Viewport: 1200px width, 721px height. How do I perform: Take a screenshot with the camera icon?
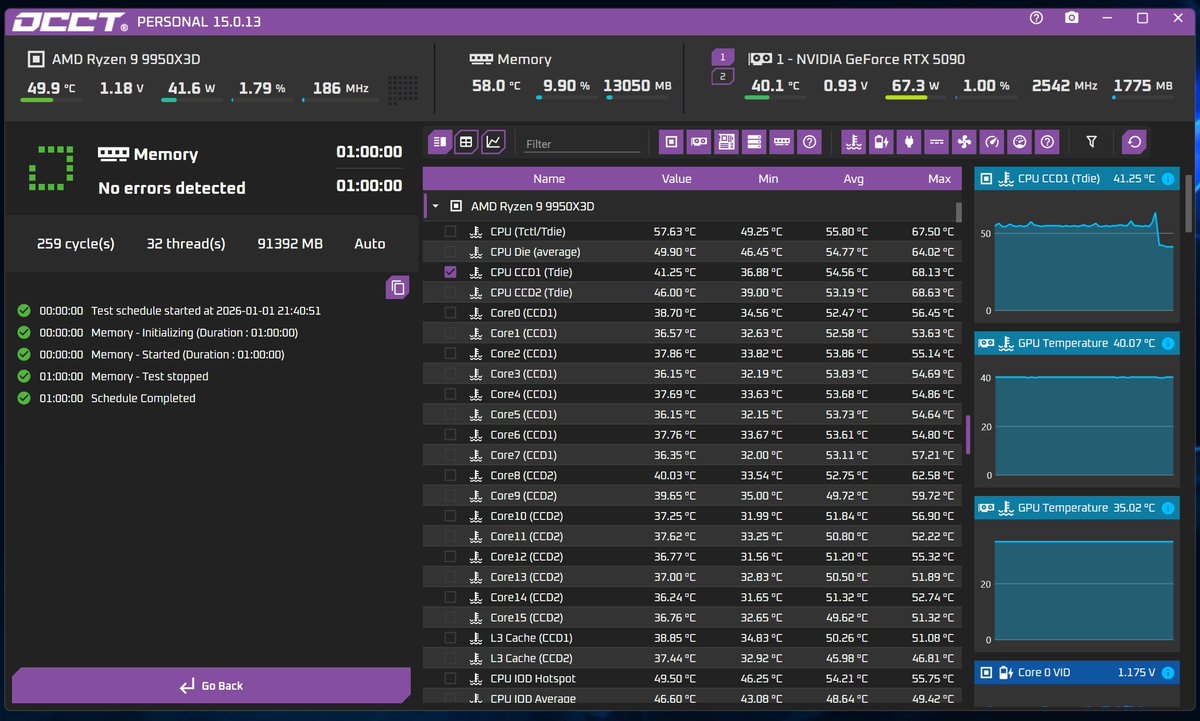point(1072,18)
